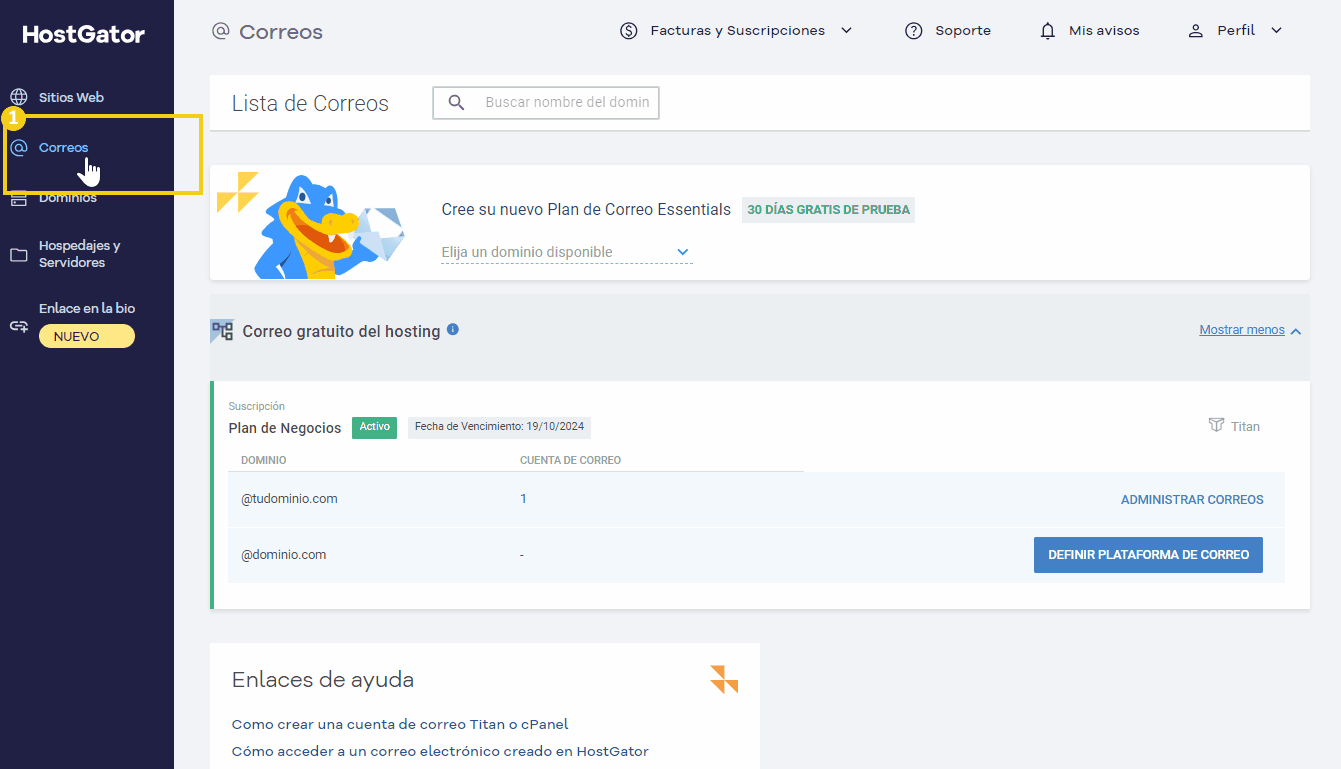This screenshot has height=769, width=1341.
Task: Click the Titan envelope icon
Action: tap(1216, 425)
